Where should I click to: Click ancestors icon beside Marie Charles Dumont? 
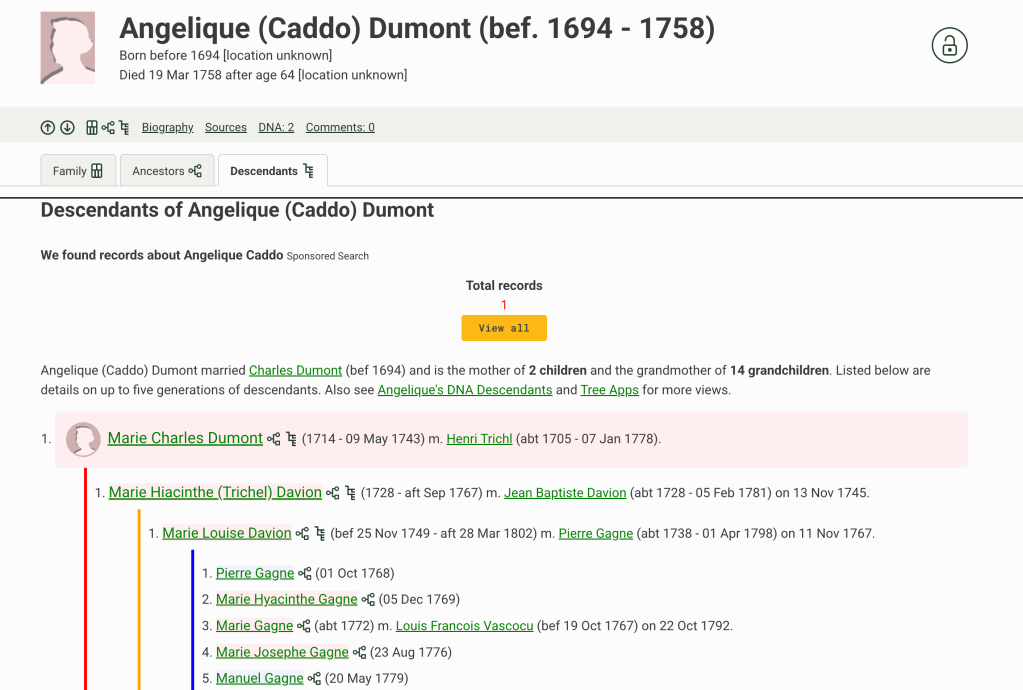pos(274,439)
